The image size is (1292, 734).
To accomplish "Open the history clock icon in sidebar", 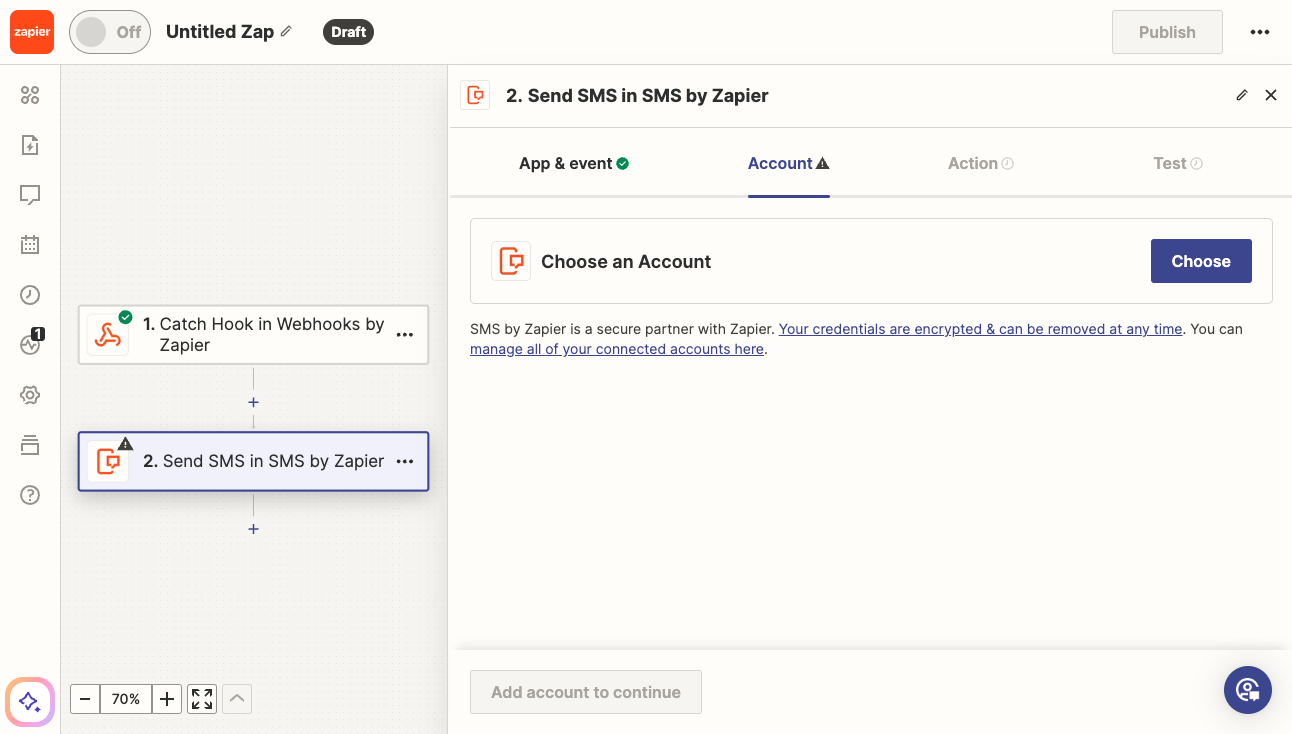I will point(30,294).
